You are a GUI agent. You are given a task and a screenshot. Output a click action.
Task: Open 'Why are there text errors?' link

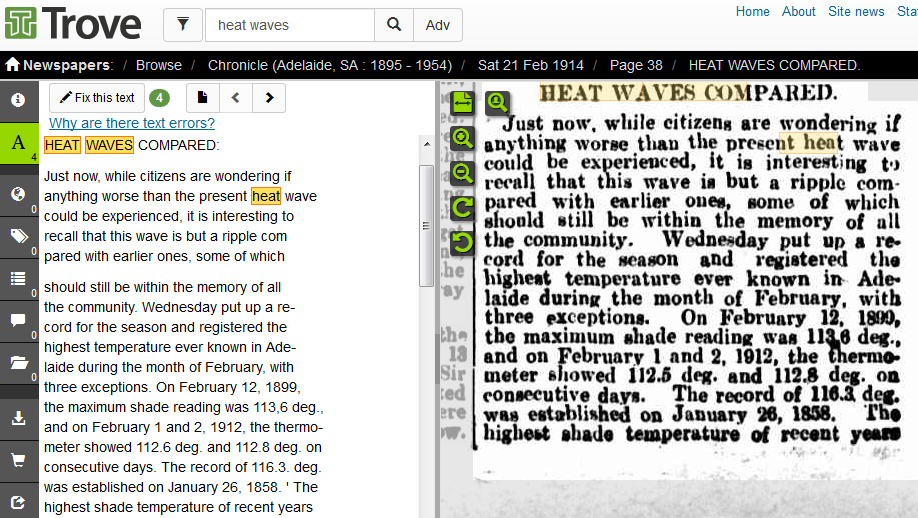click(x=132, y=123)
